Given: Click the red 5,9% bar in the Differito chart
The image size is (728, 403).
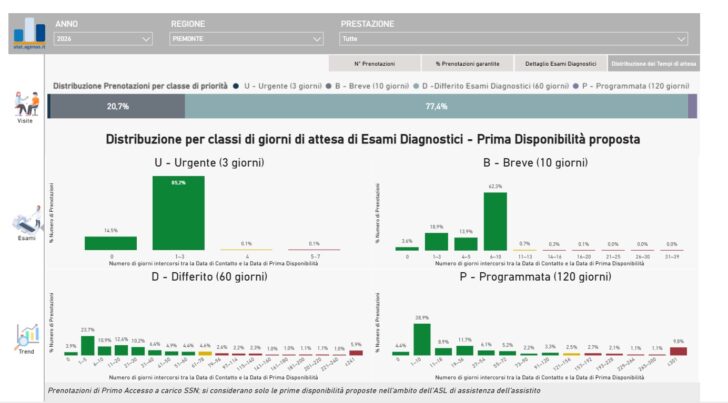Looking at the screenshot, I should (x=356, y=353).
